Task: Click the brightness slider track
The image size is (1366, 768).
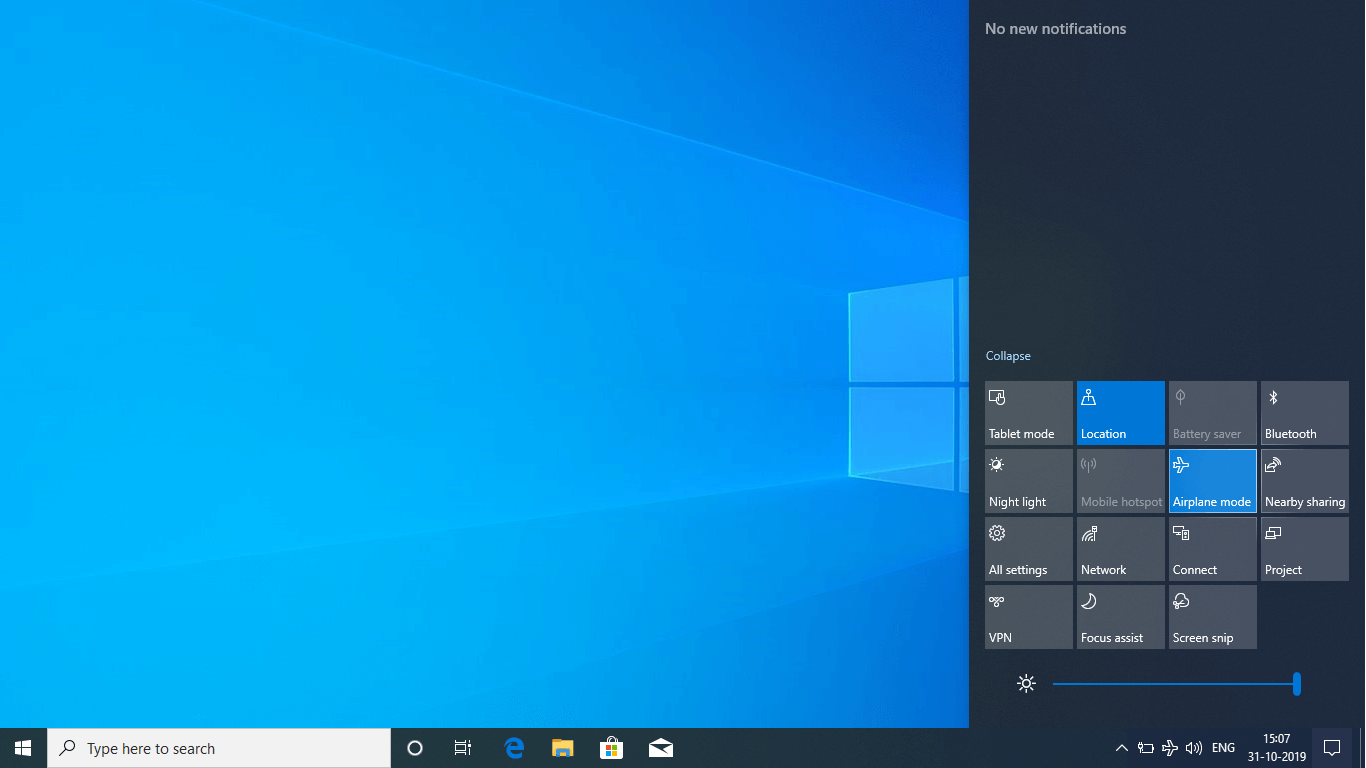Action: (x=1176, y=684)
